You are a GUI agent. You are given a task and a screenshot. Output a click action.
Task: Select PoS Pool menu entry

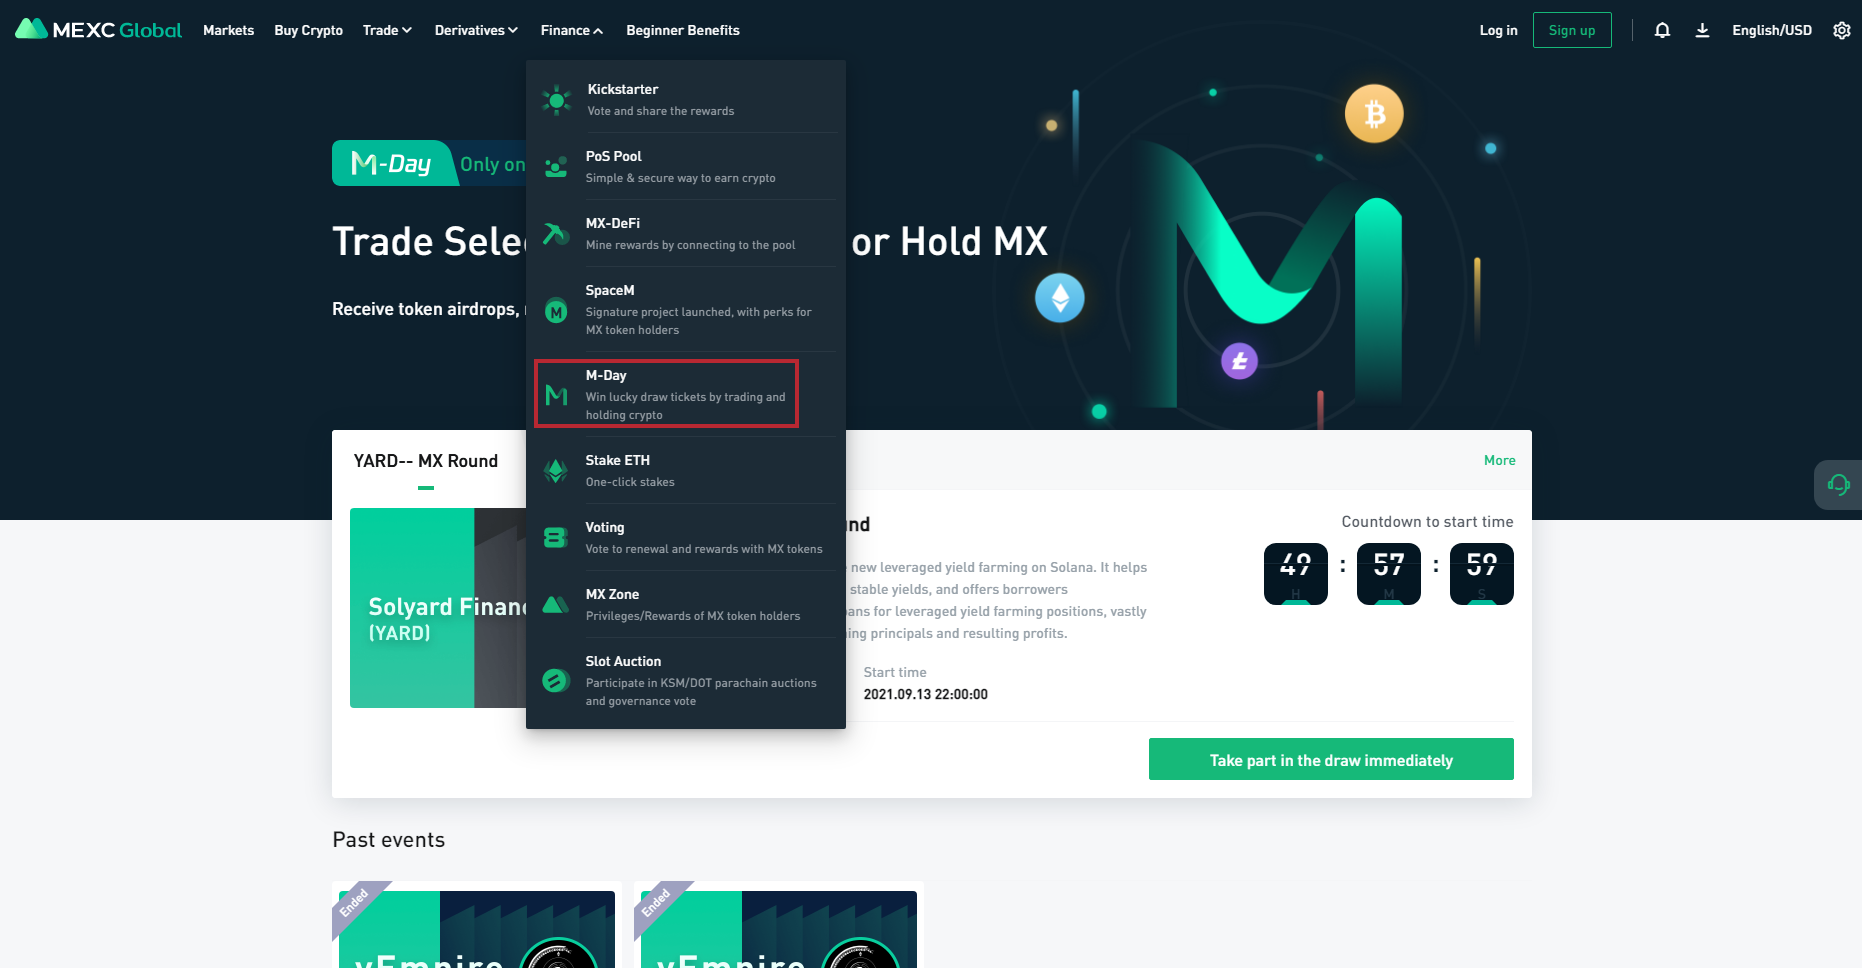coord(686,166)
